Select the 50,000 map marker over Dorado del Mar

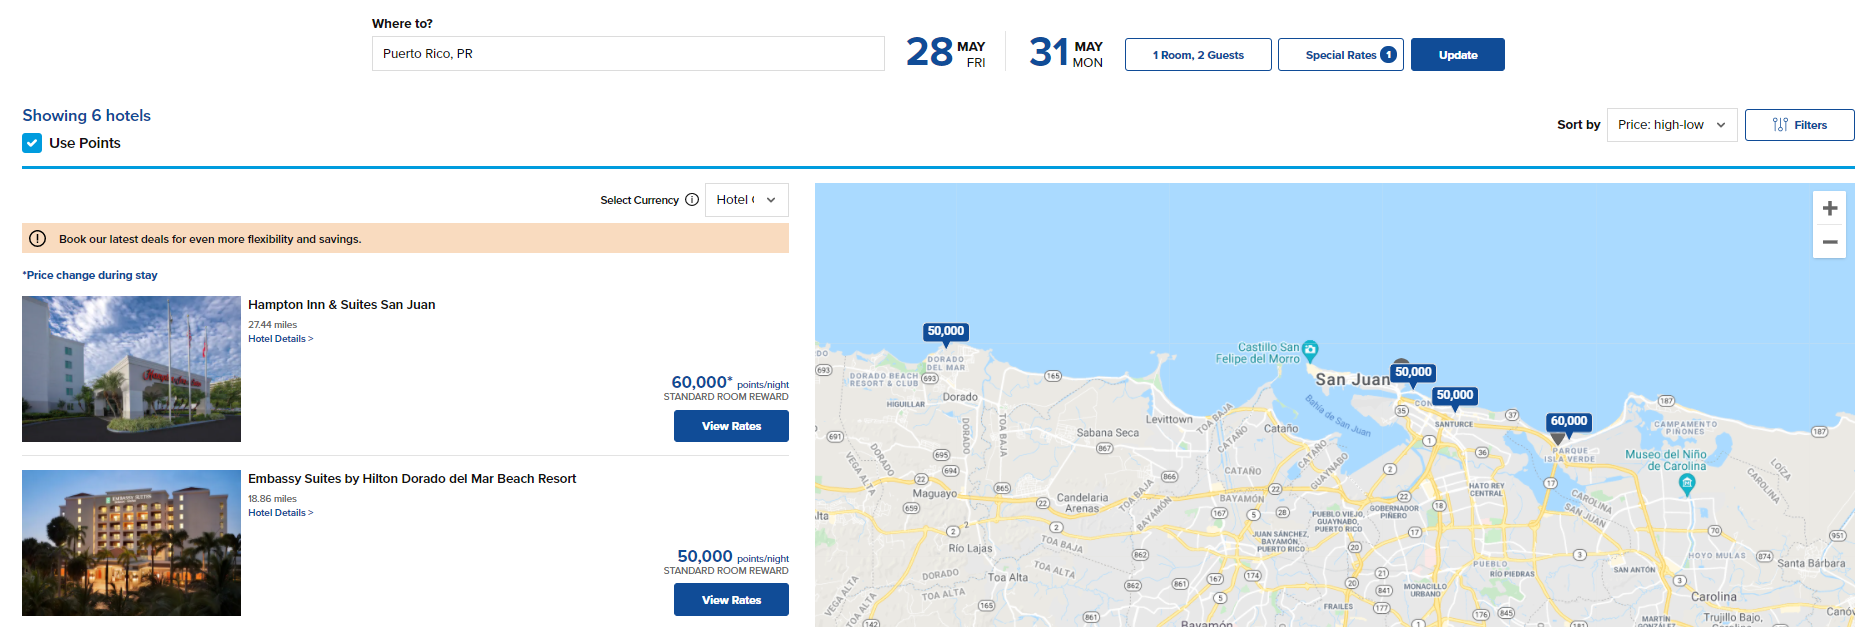[x=945, y=332]
